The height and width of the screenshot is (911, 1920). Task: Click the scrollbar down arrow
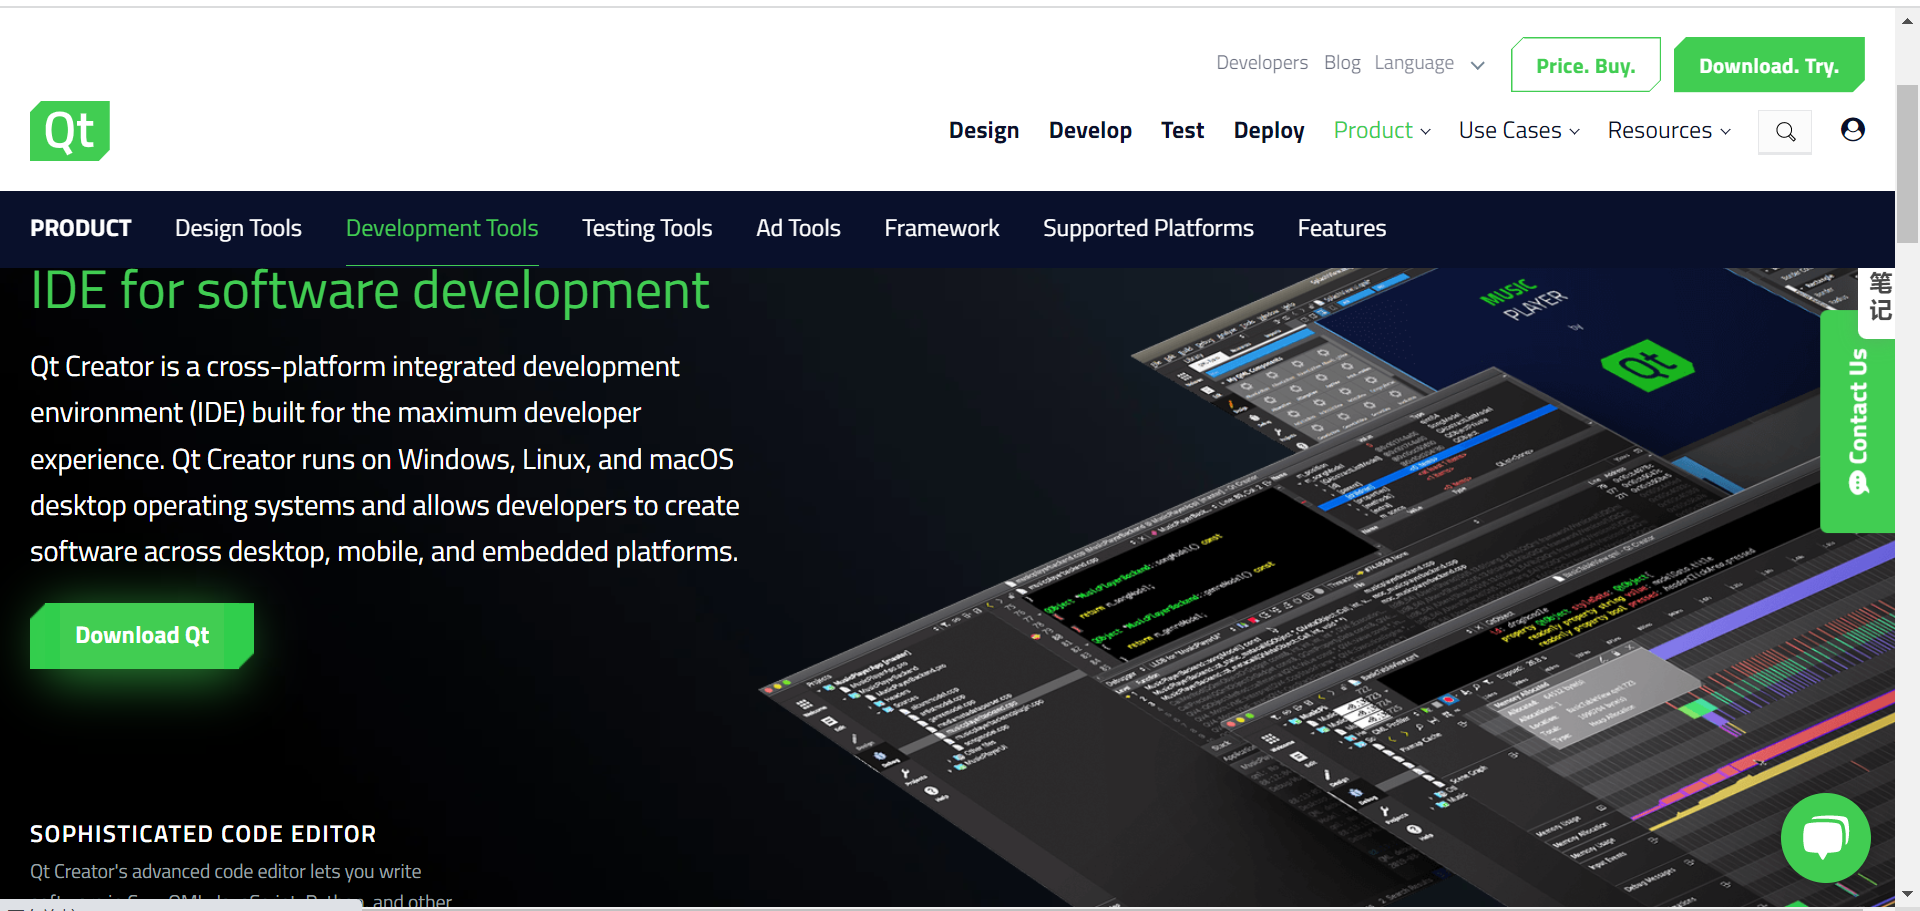(1908, 895)
